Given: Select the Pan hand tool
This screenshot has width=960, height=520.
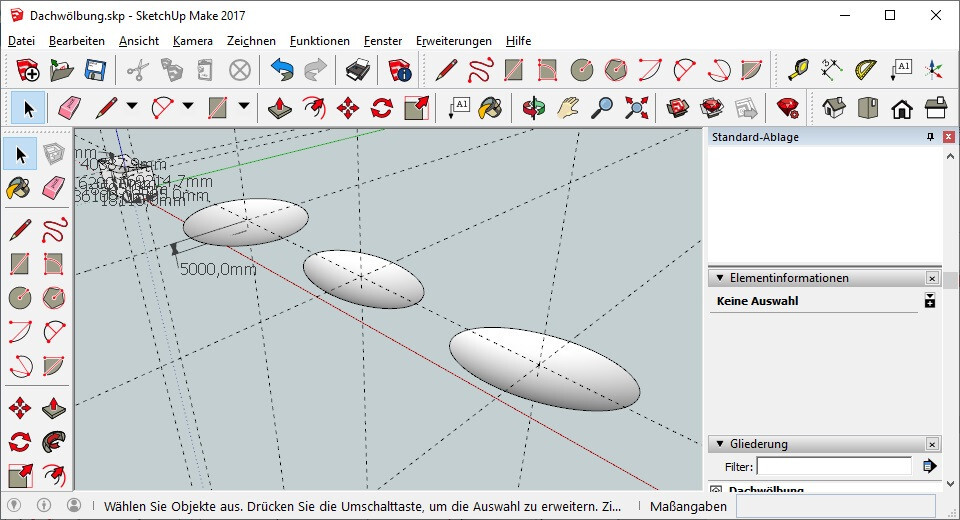Looking at the screenshot, I should (568, 108).
